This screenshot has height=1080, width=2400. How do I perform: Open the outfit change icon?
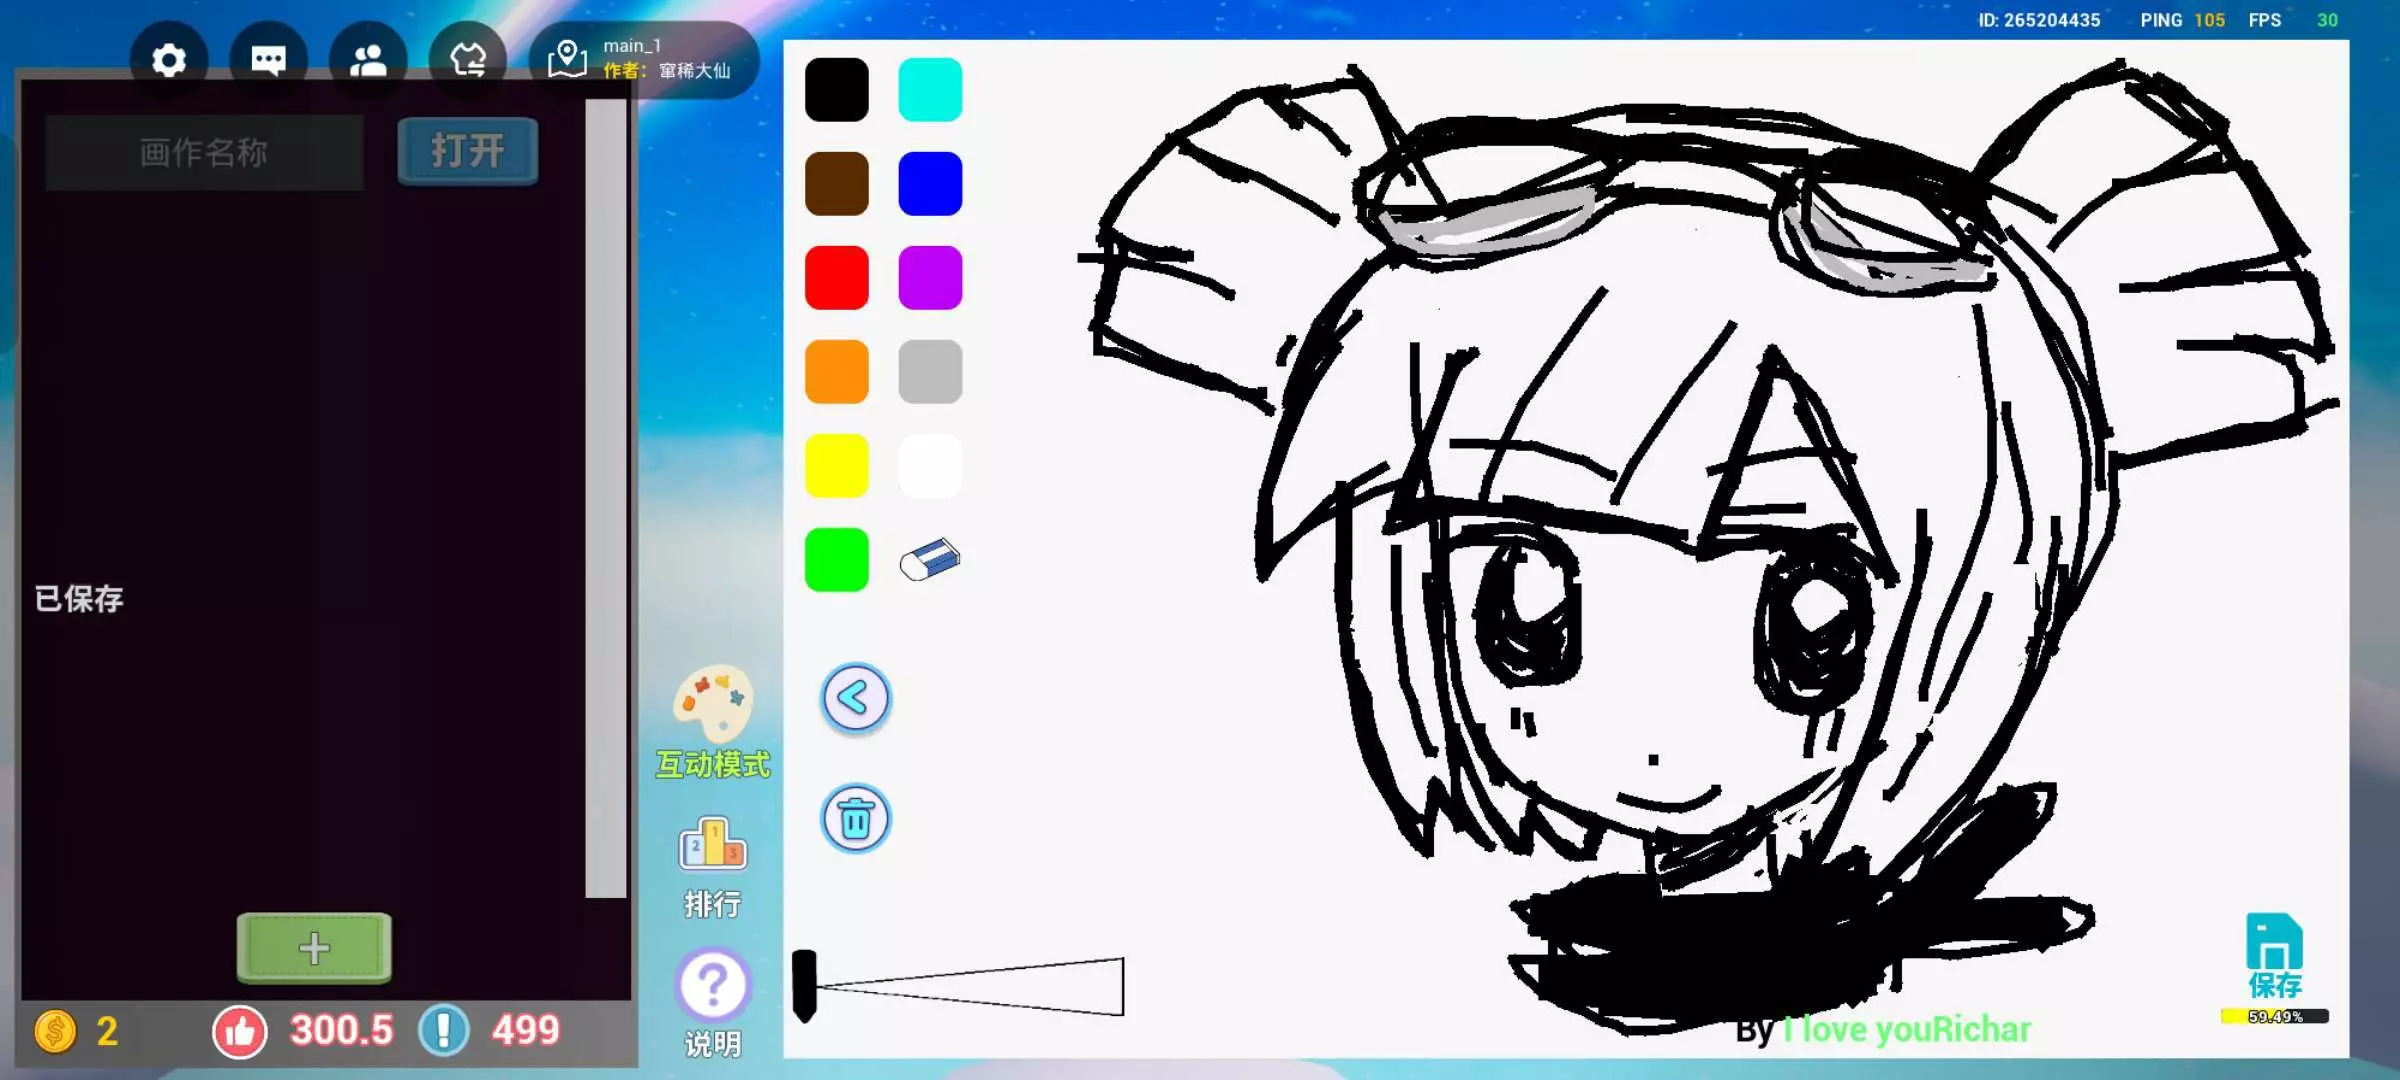click(467, 60)
